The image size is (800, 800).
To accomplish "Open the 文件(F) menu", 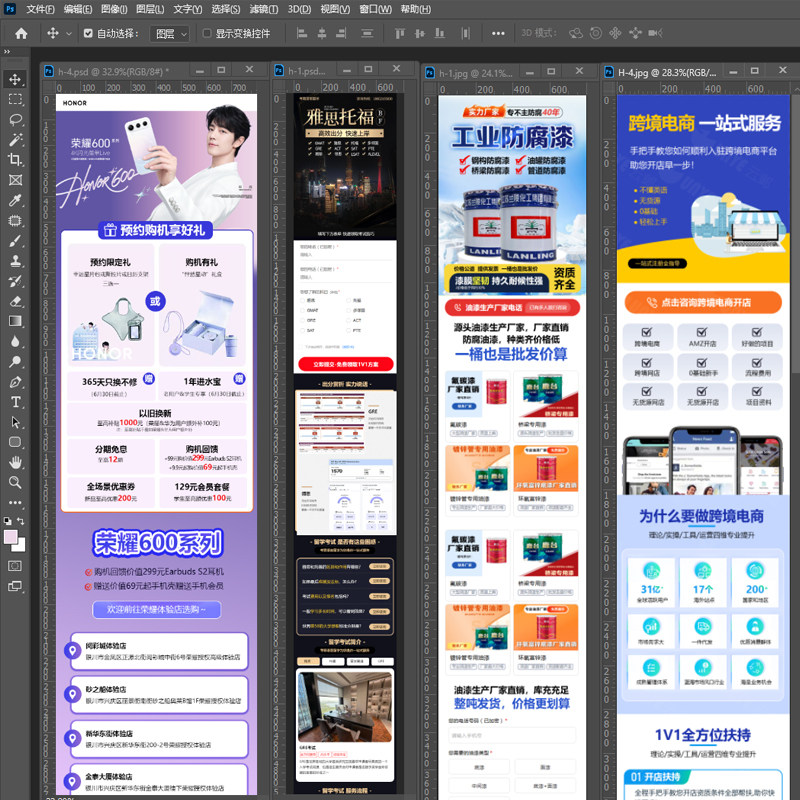I will tap(40, 9).
